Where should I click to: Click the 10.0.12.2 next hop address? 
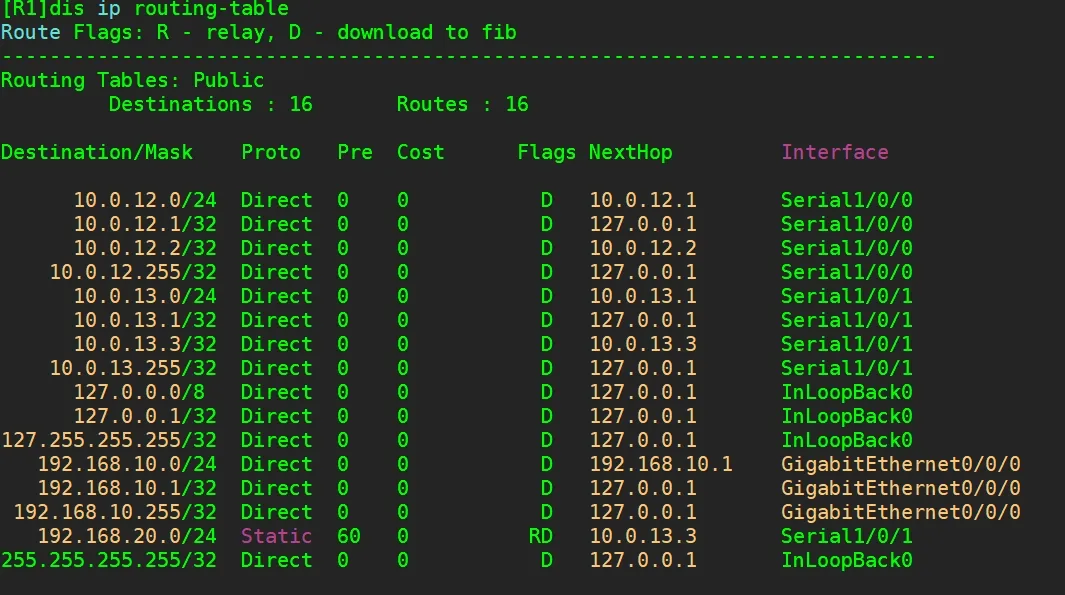642,248
